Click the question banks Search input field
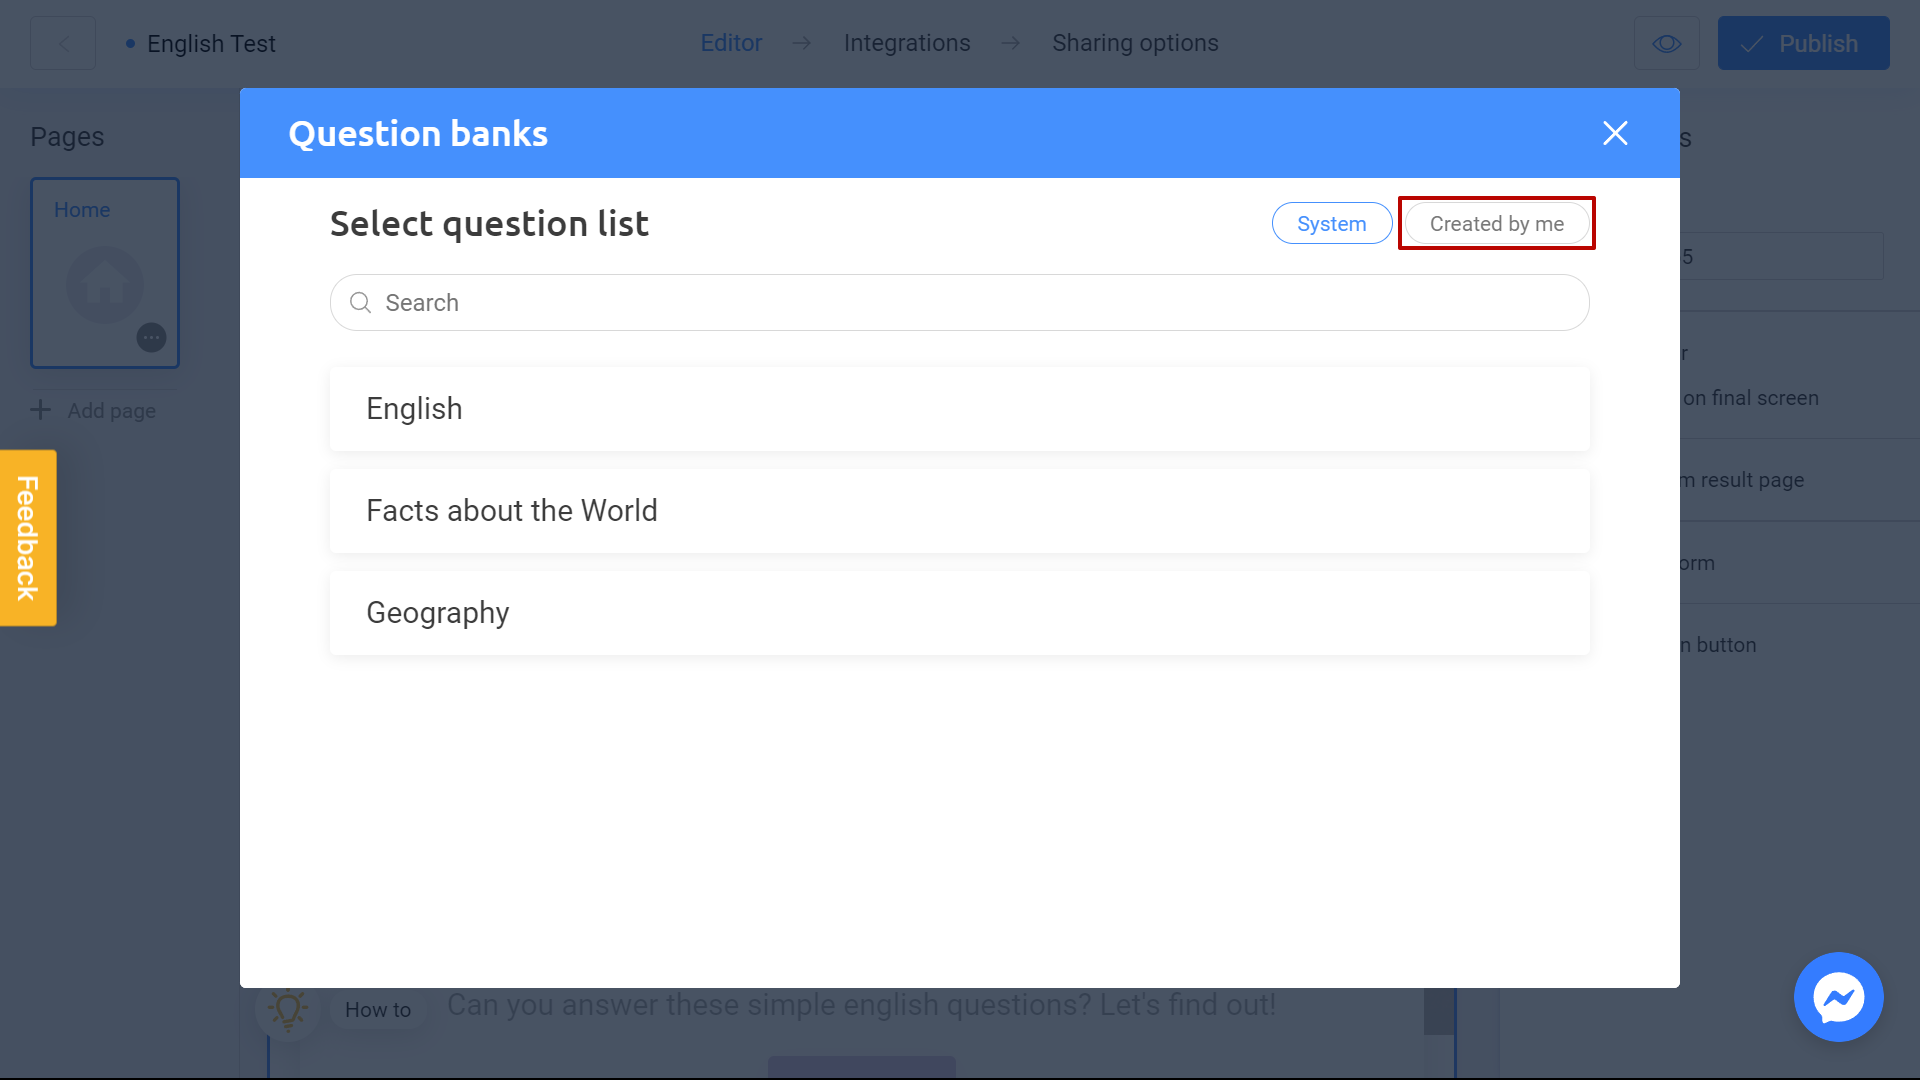 (960, 302)
